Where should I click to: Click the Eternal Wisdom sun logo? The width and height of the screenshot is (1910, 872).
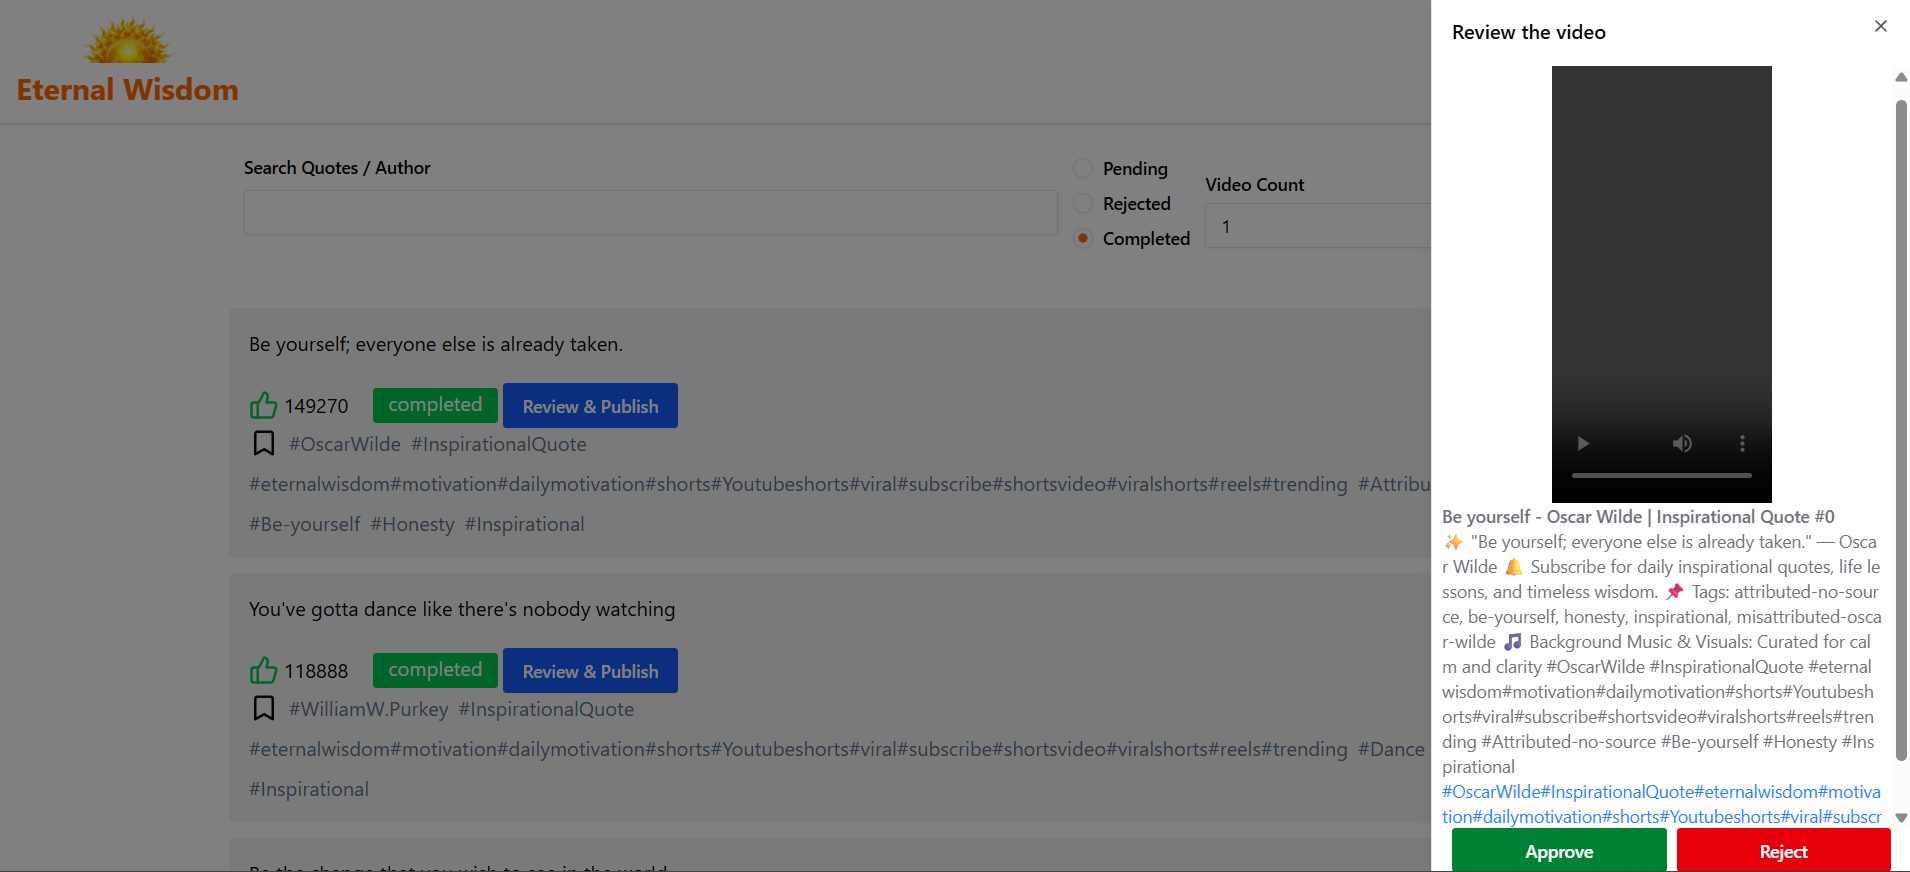[x=128, y=42]
